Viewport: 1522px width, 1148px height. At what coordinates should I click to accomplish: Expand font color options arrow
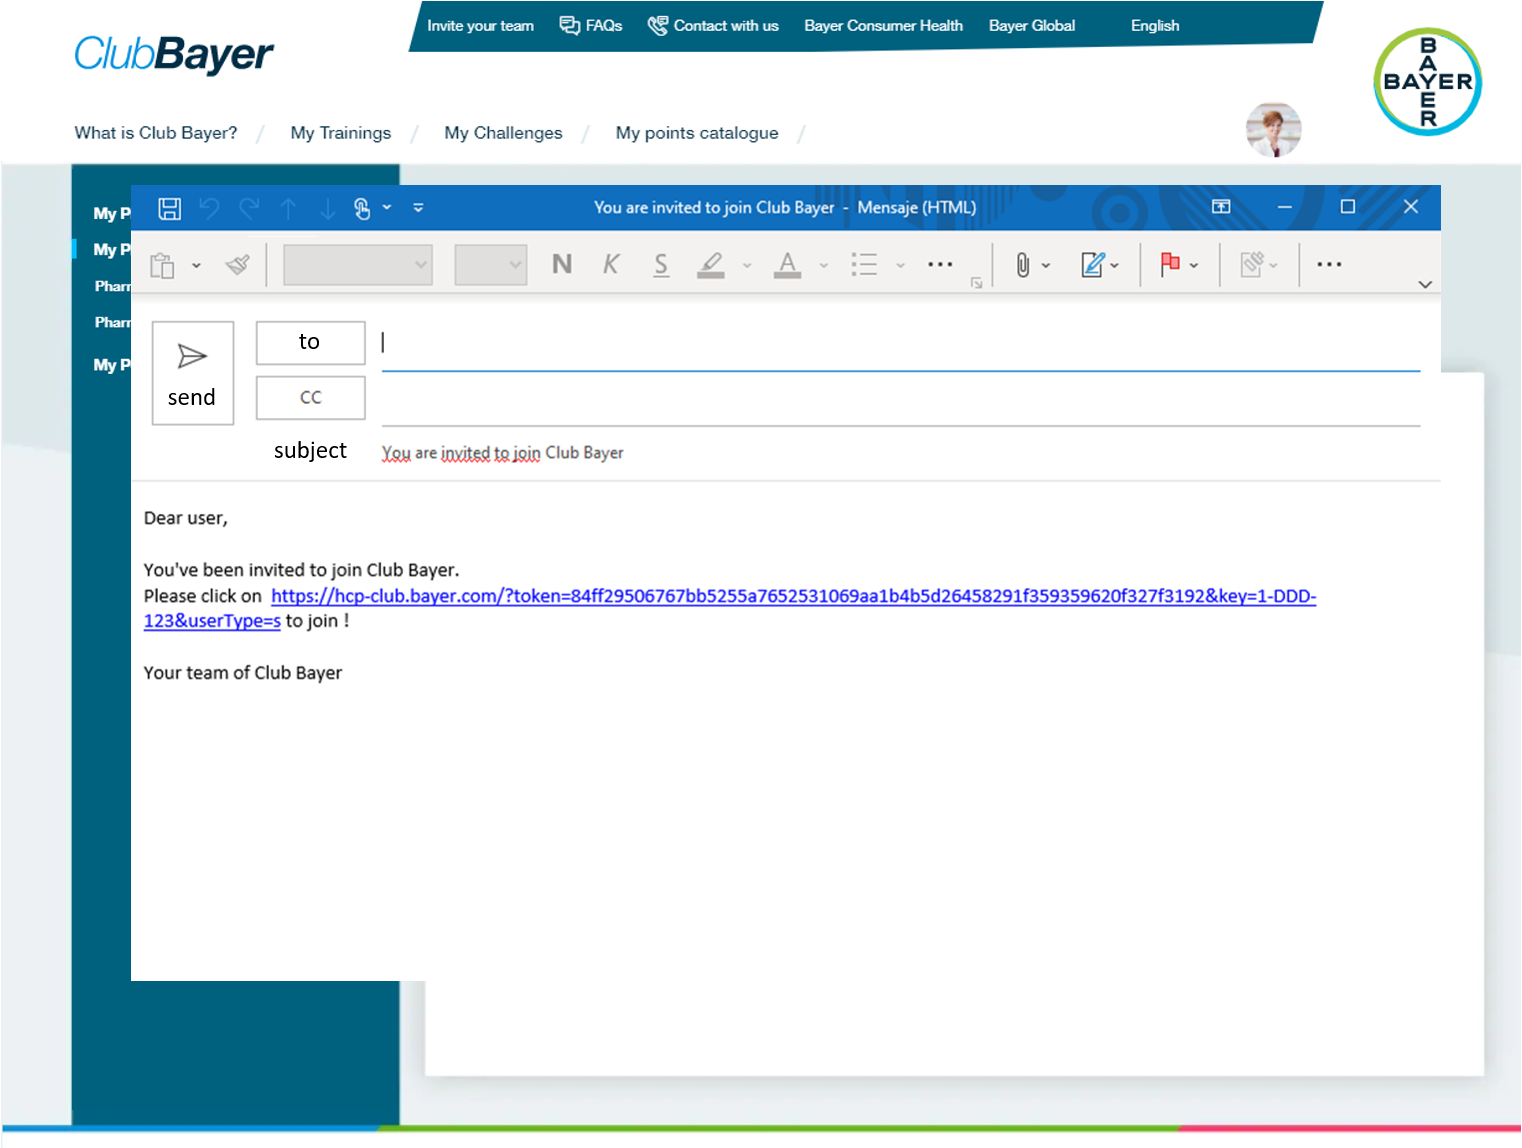[x=824, y=266]
